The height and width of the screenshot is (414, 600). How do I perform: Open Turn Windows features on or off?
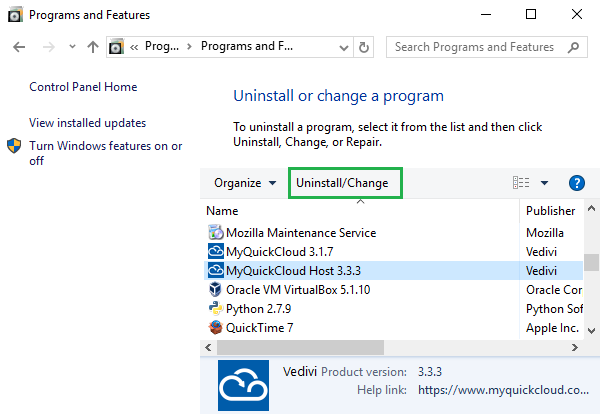click(106, 153)
